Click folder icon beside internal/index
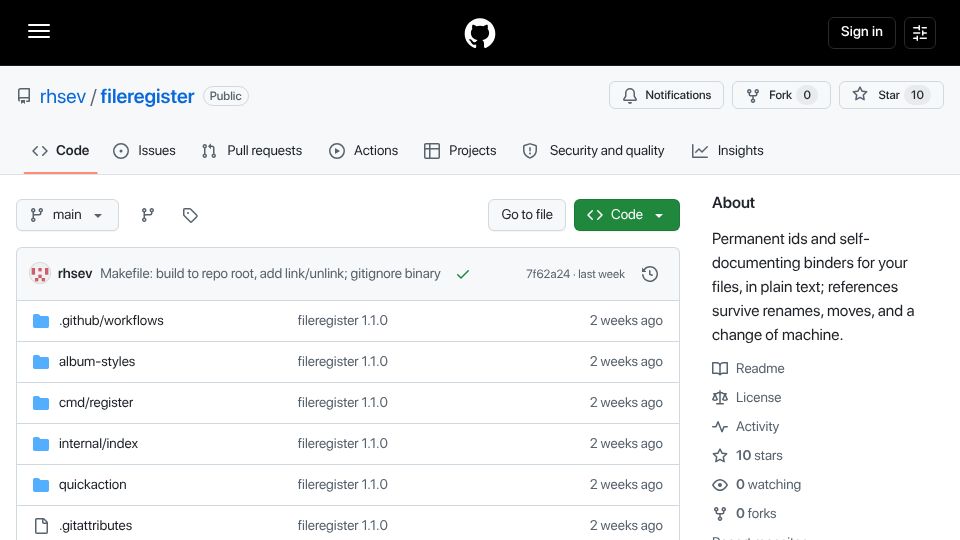 (41, 444)
